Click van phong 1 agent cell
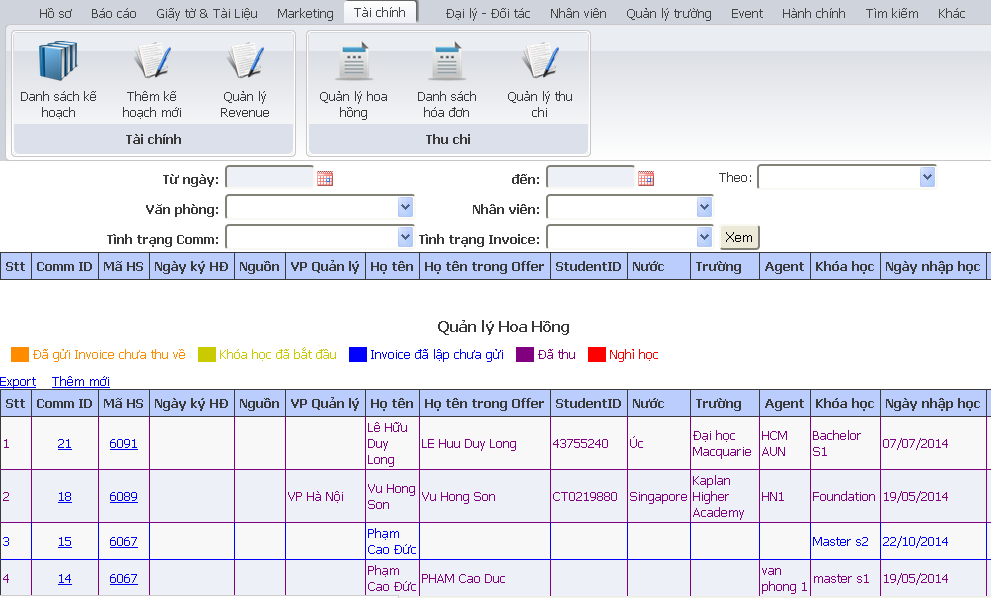991x598 pixels. (x=784, y=578)
